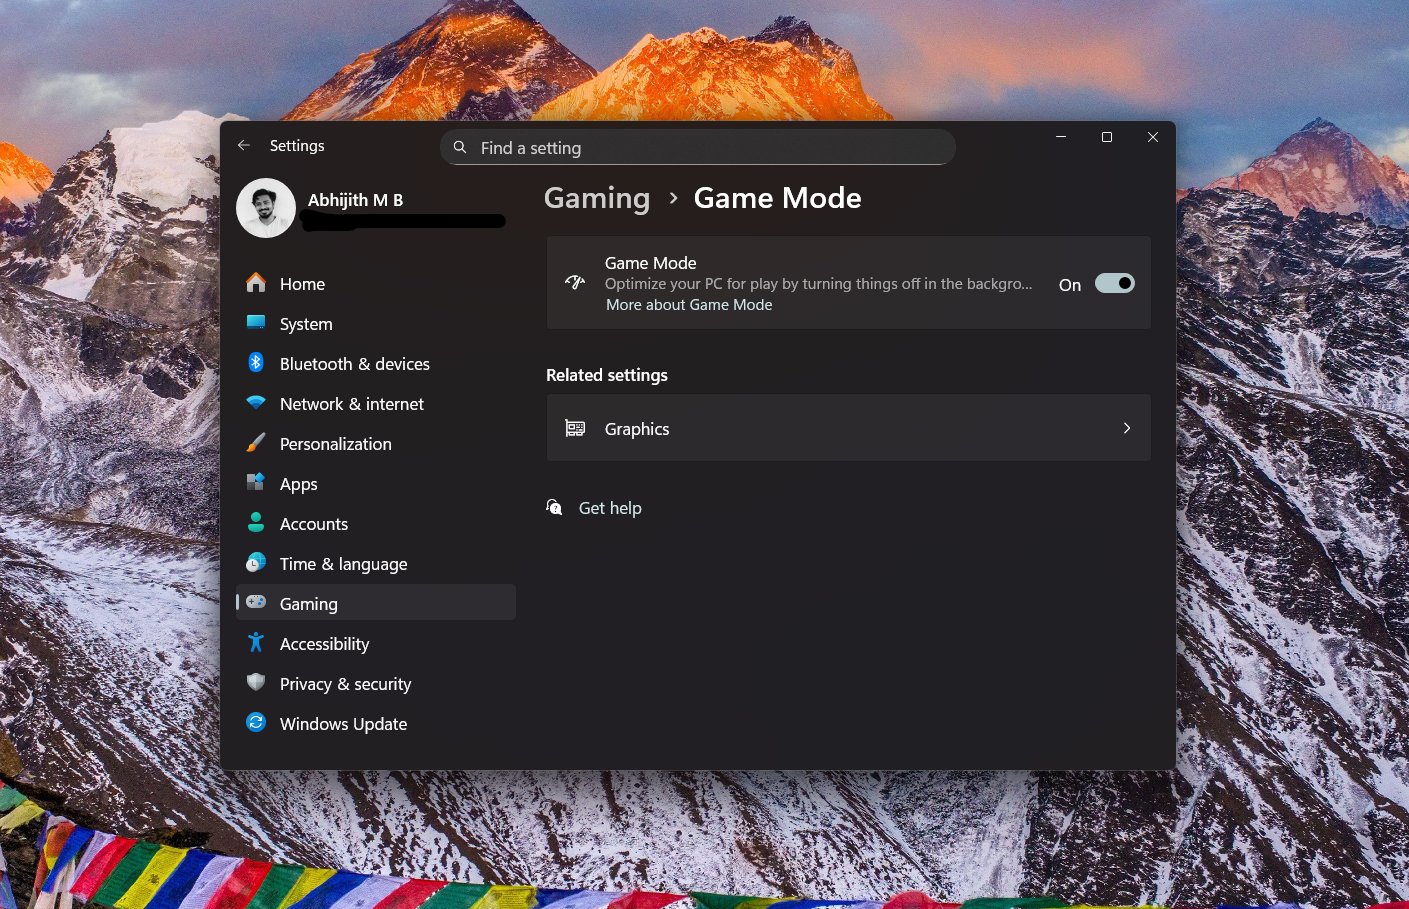Select the Bluetooth & devices icon
This screenshot has height=909, width=1409.
tap(256, 363)
